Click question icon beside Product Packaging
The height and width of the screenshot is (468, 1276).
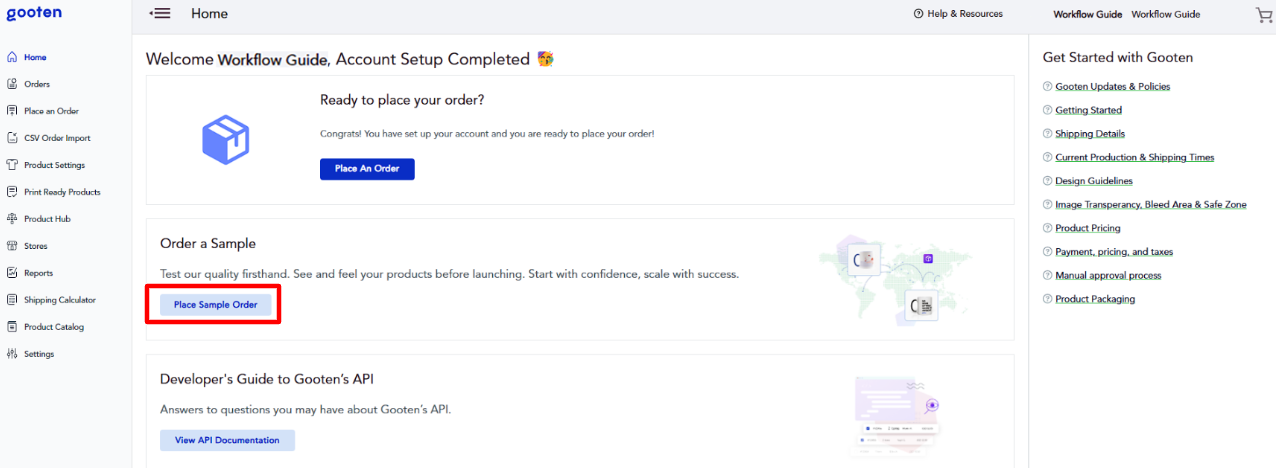(x=1047, y=299)
